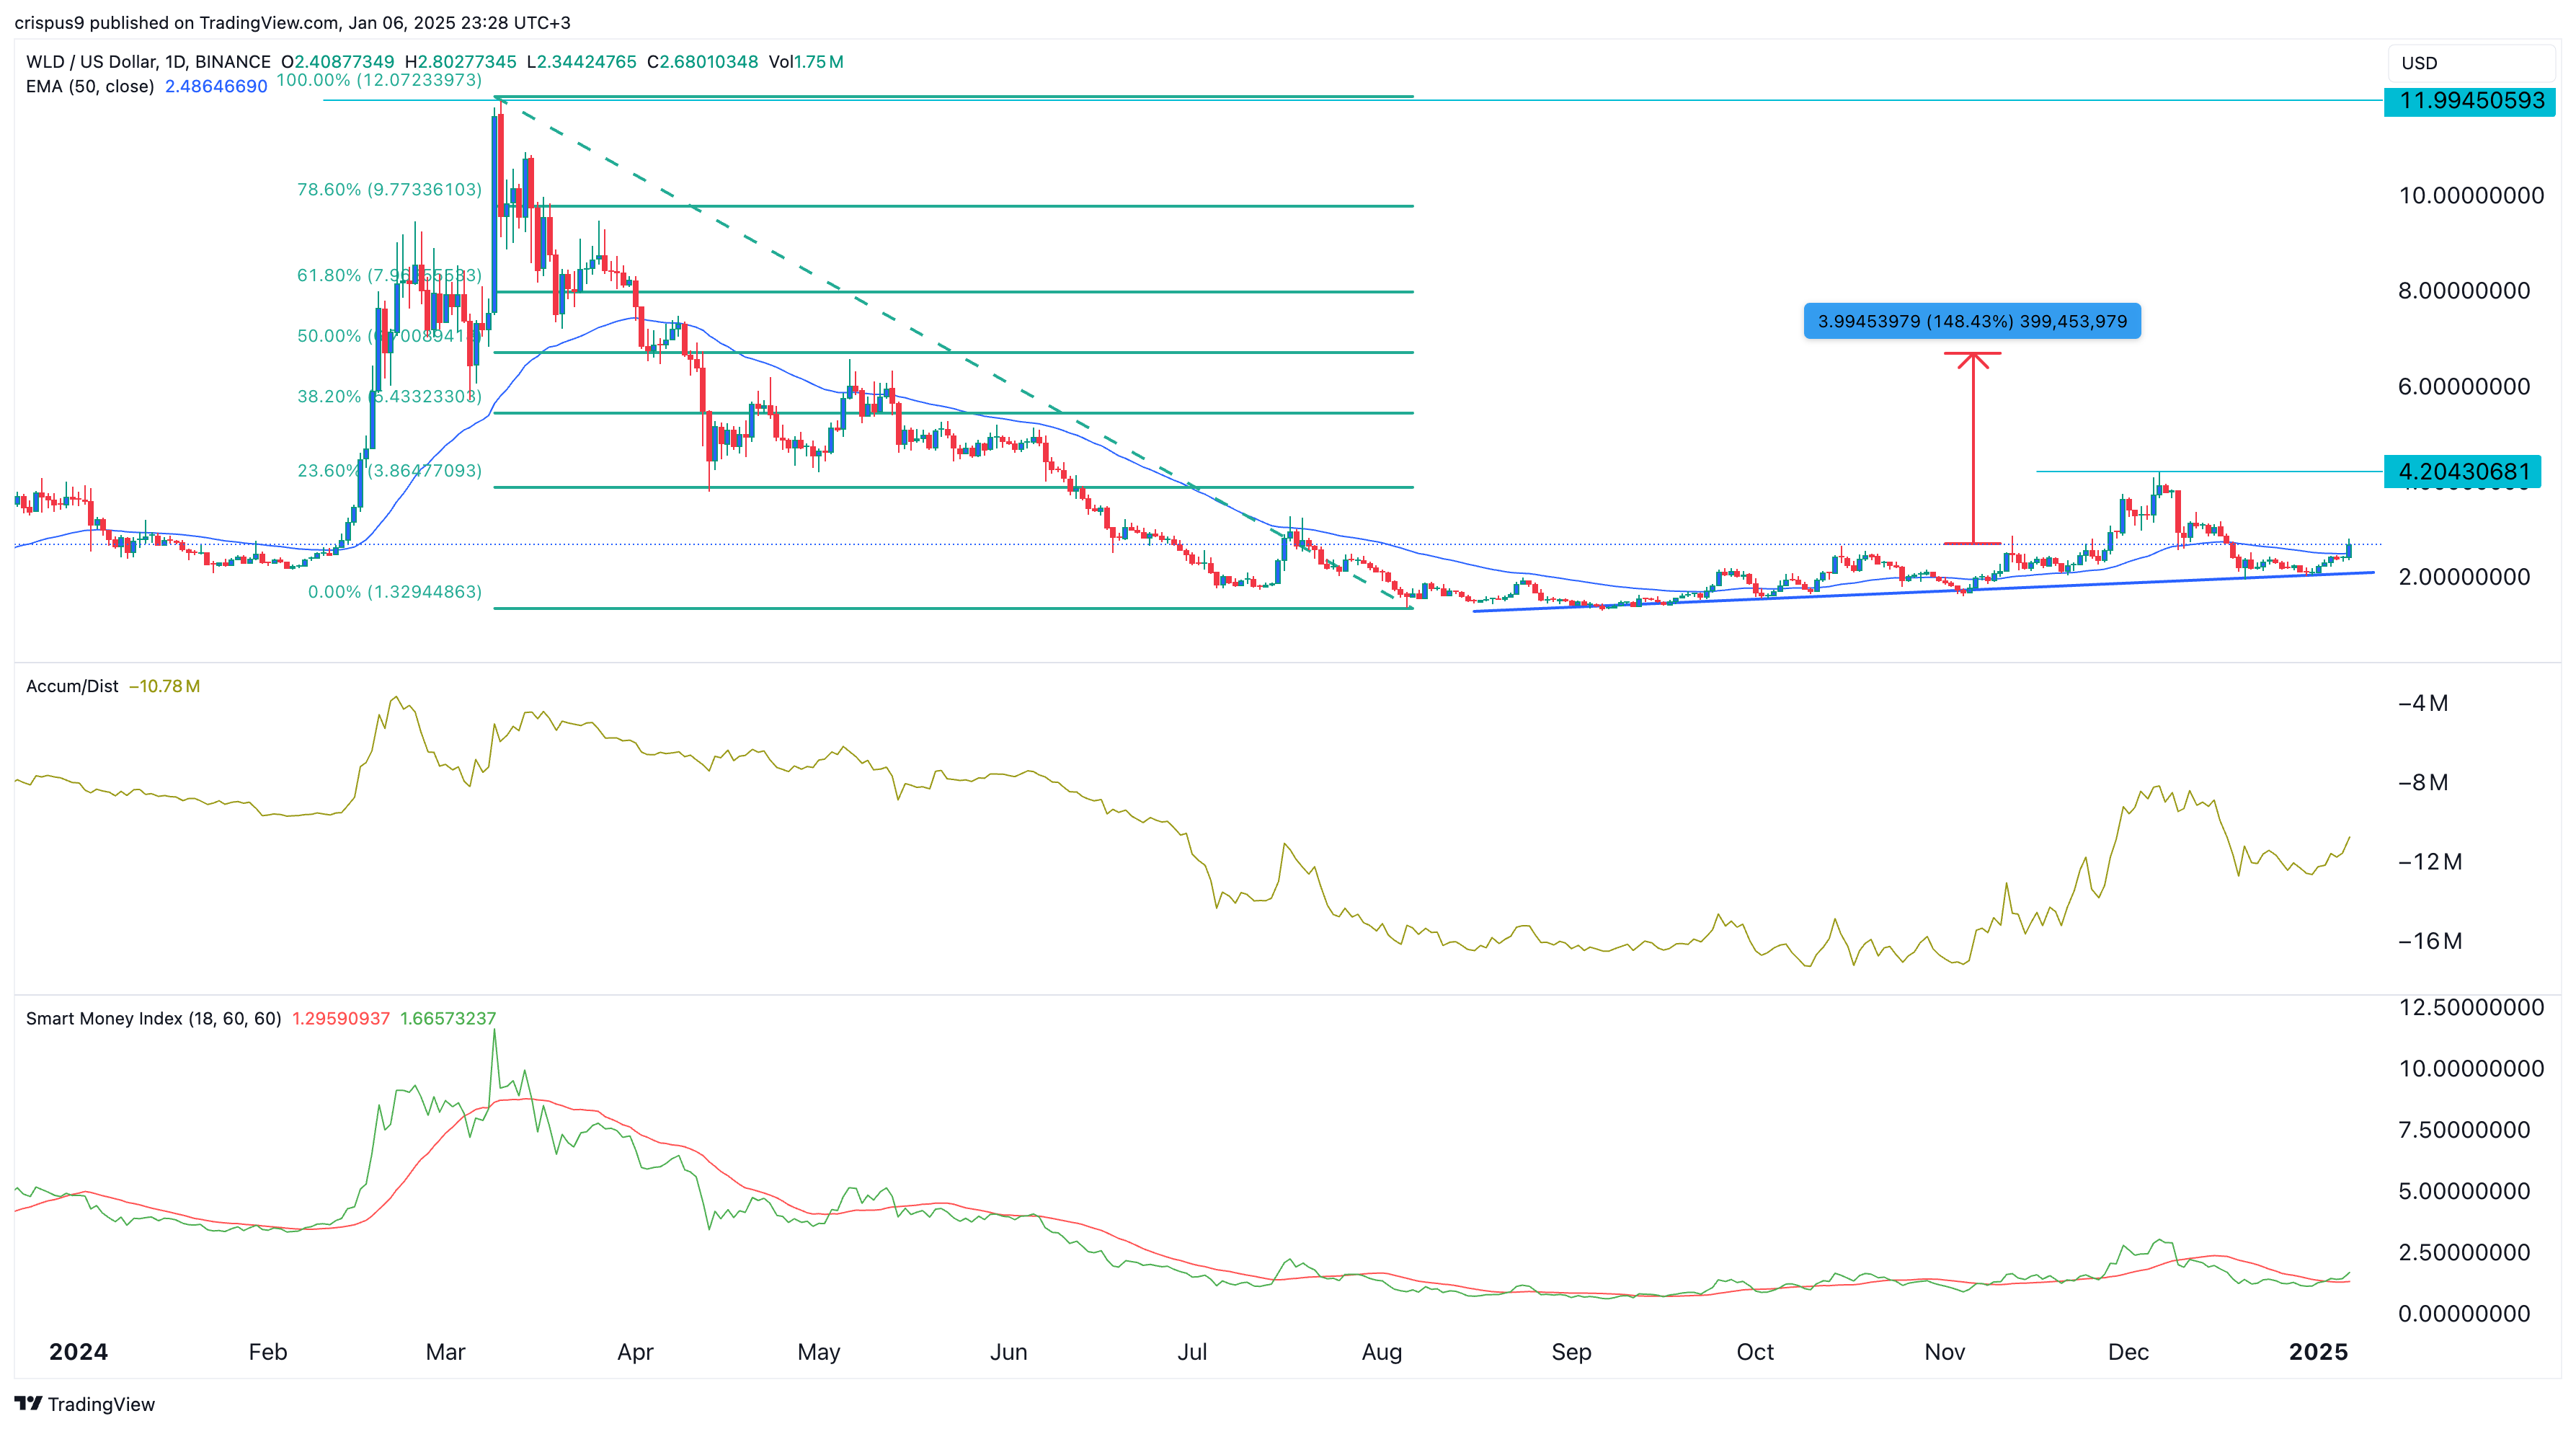Screen dimensions: 2576x1429
Task: Click the 100.00% (12.07233973) Fibonacci label
Action: (379, 80)
